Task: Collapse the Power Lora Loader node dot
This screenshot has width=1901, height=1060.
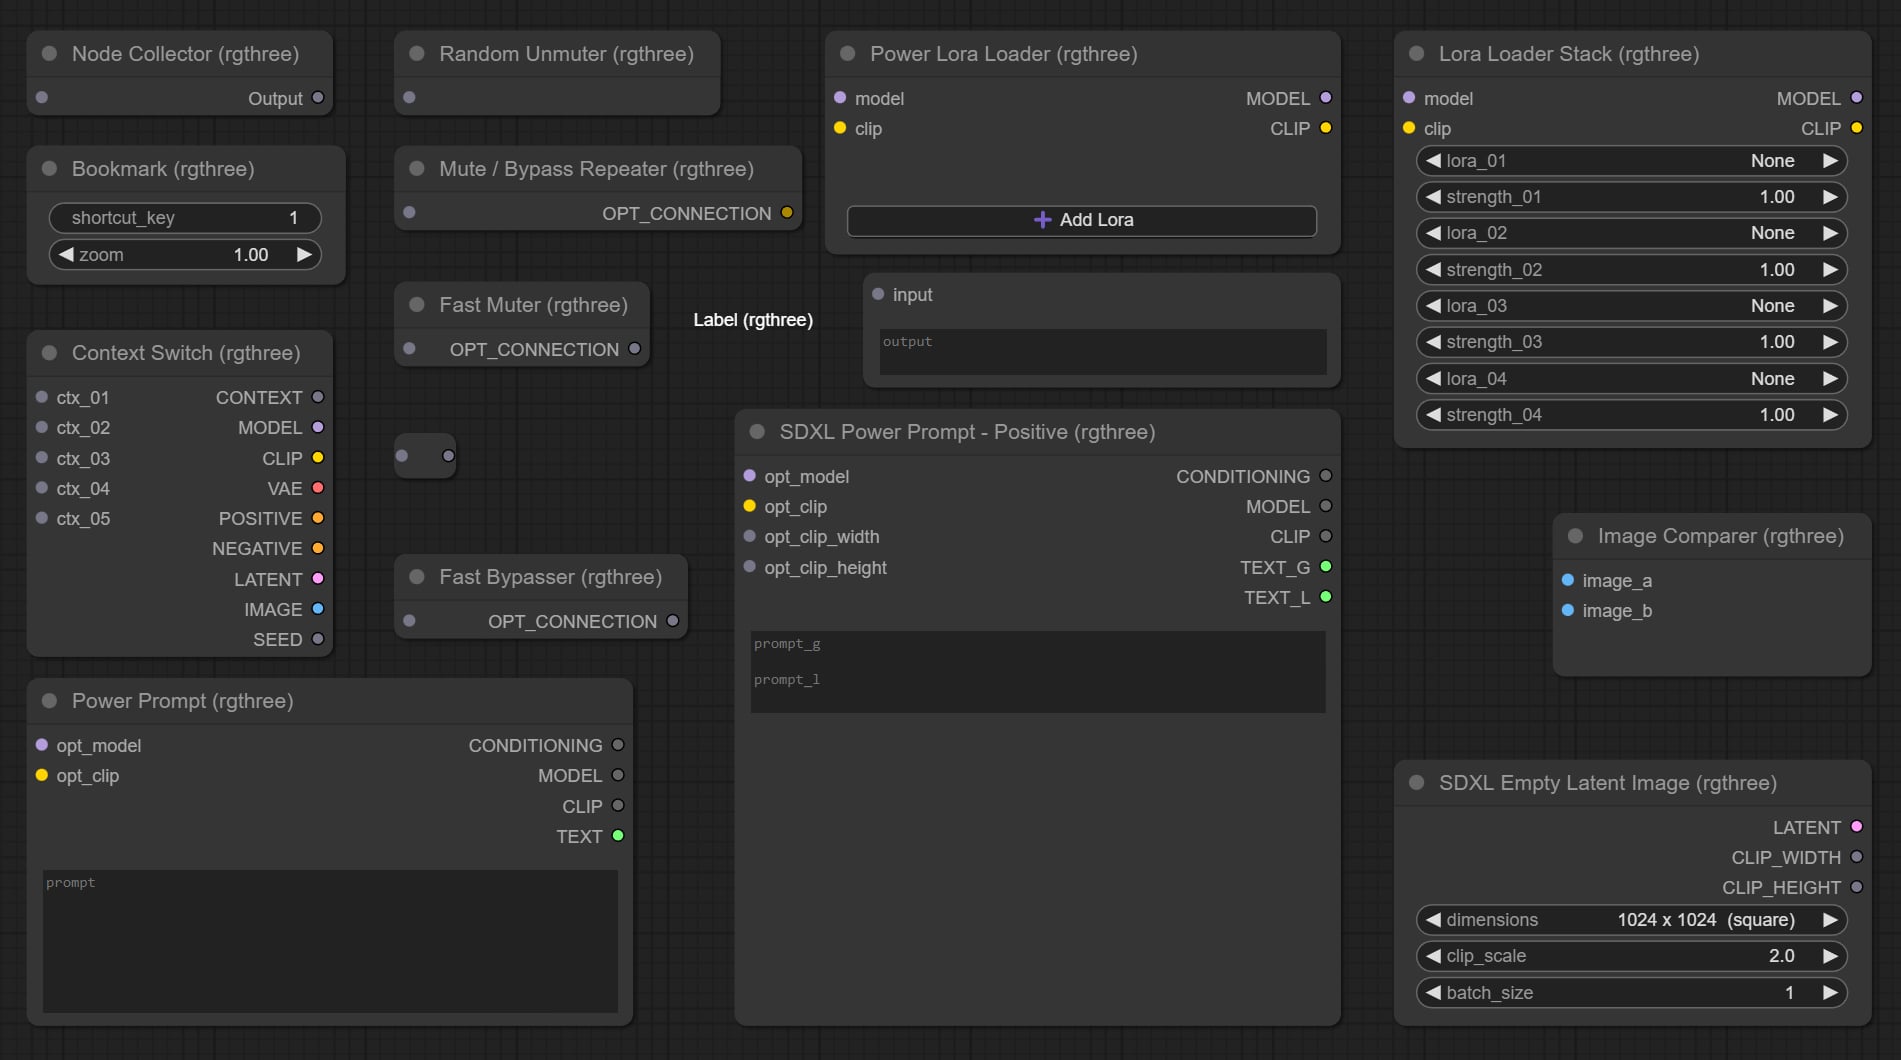Action: pyautogui.click(x=847, y=54)
